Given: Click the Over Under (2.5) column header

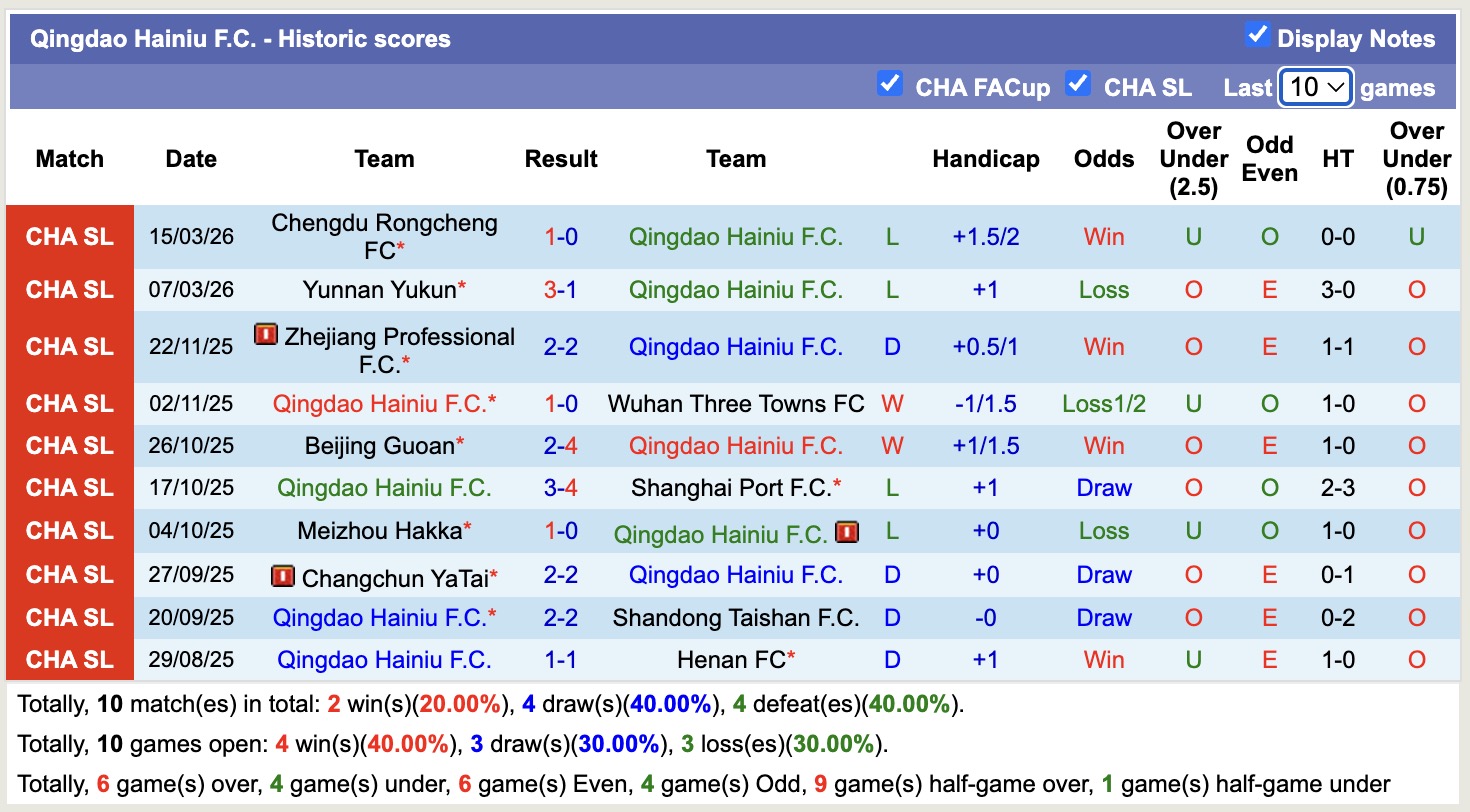Looking at the screenshot, I should pyautogui.click(x=1194, y=159).
